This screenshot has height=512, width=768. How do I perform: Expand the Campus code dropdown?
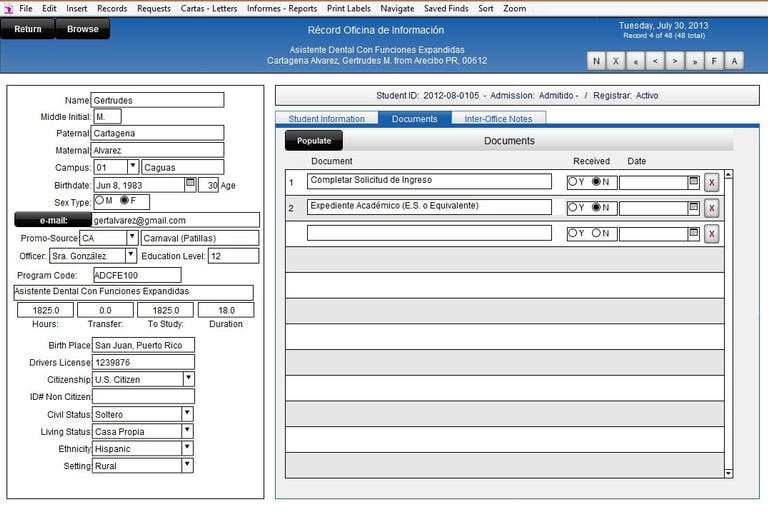[x=132, y=167]
